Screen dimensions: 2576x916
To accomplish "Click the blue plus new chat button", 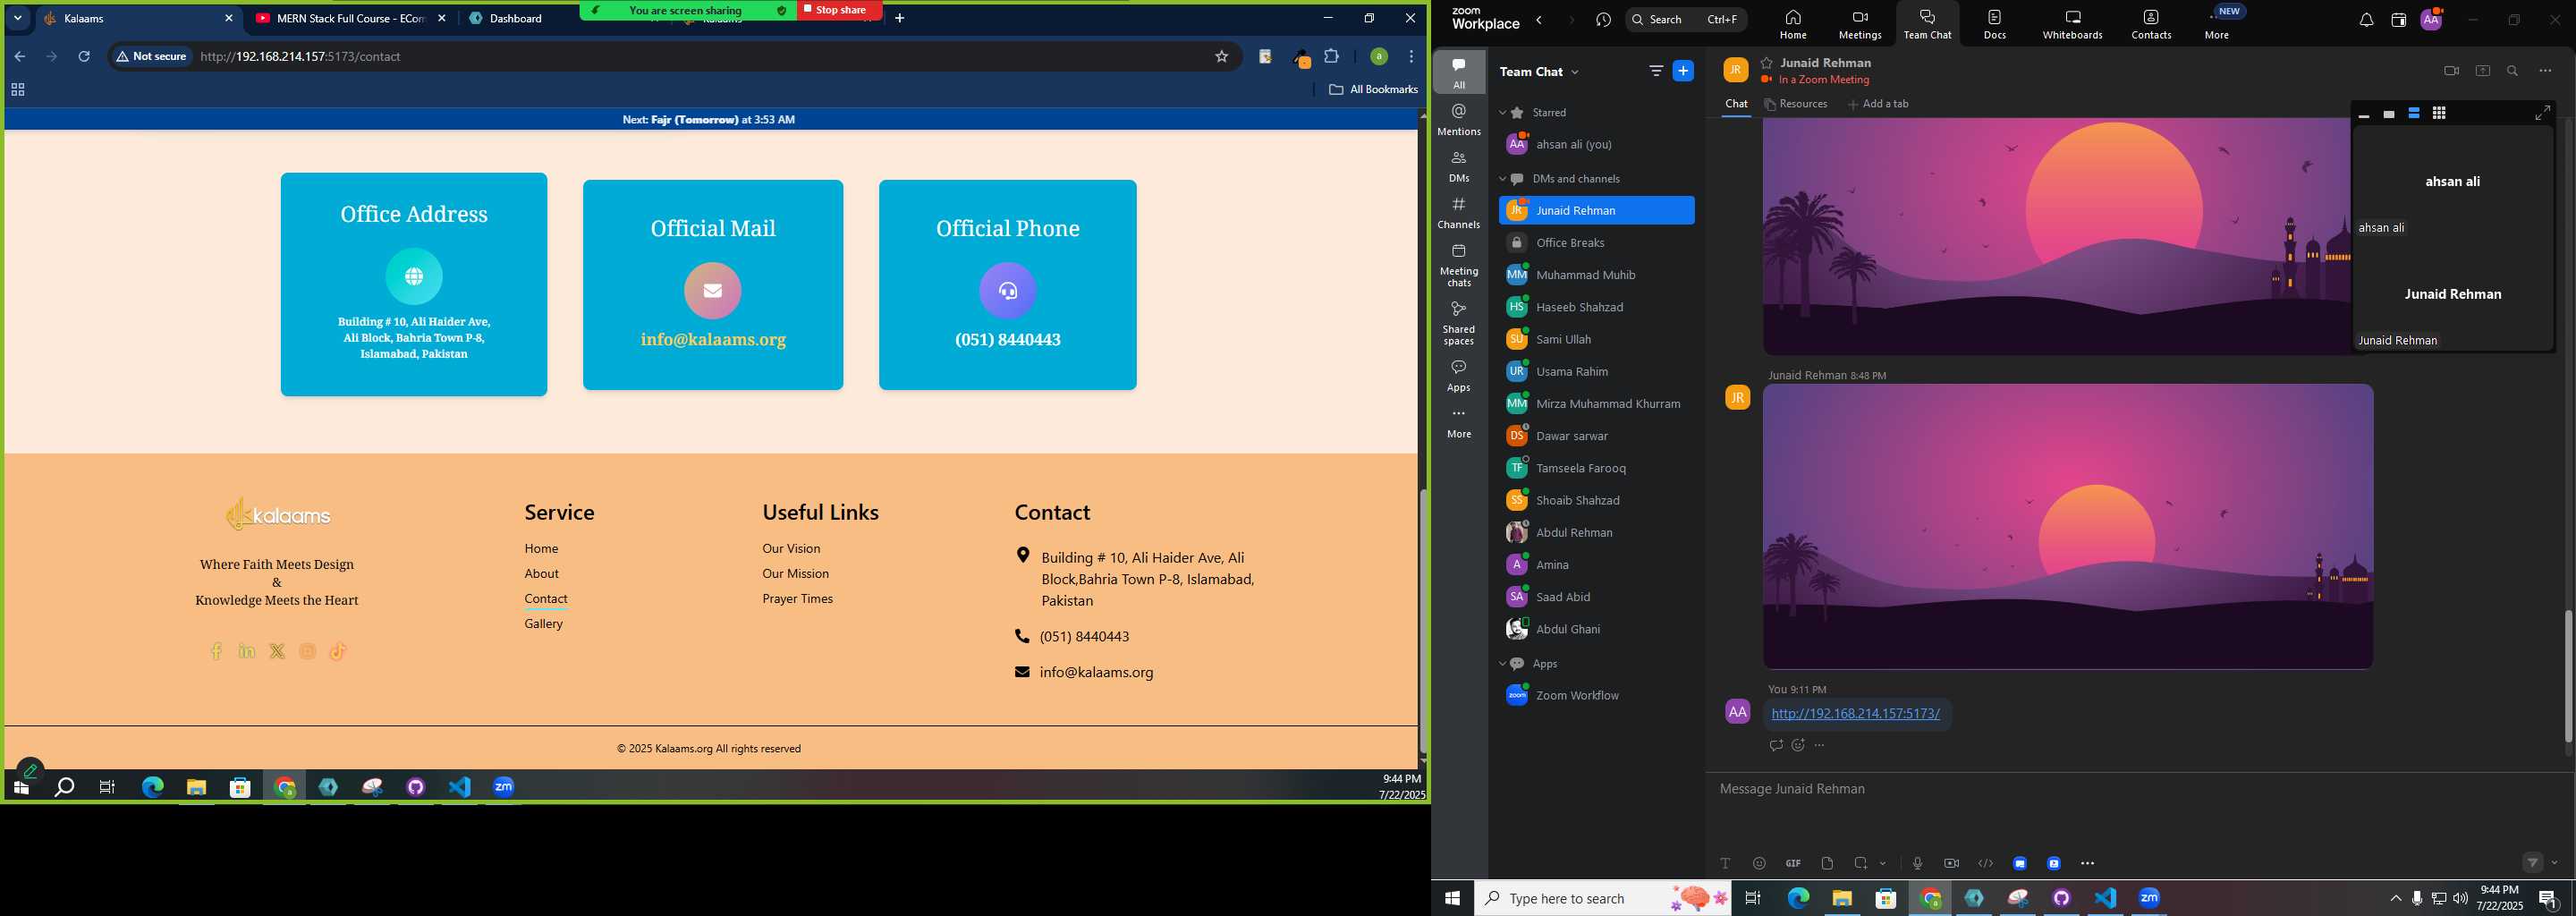I will 1683,71.
